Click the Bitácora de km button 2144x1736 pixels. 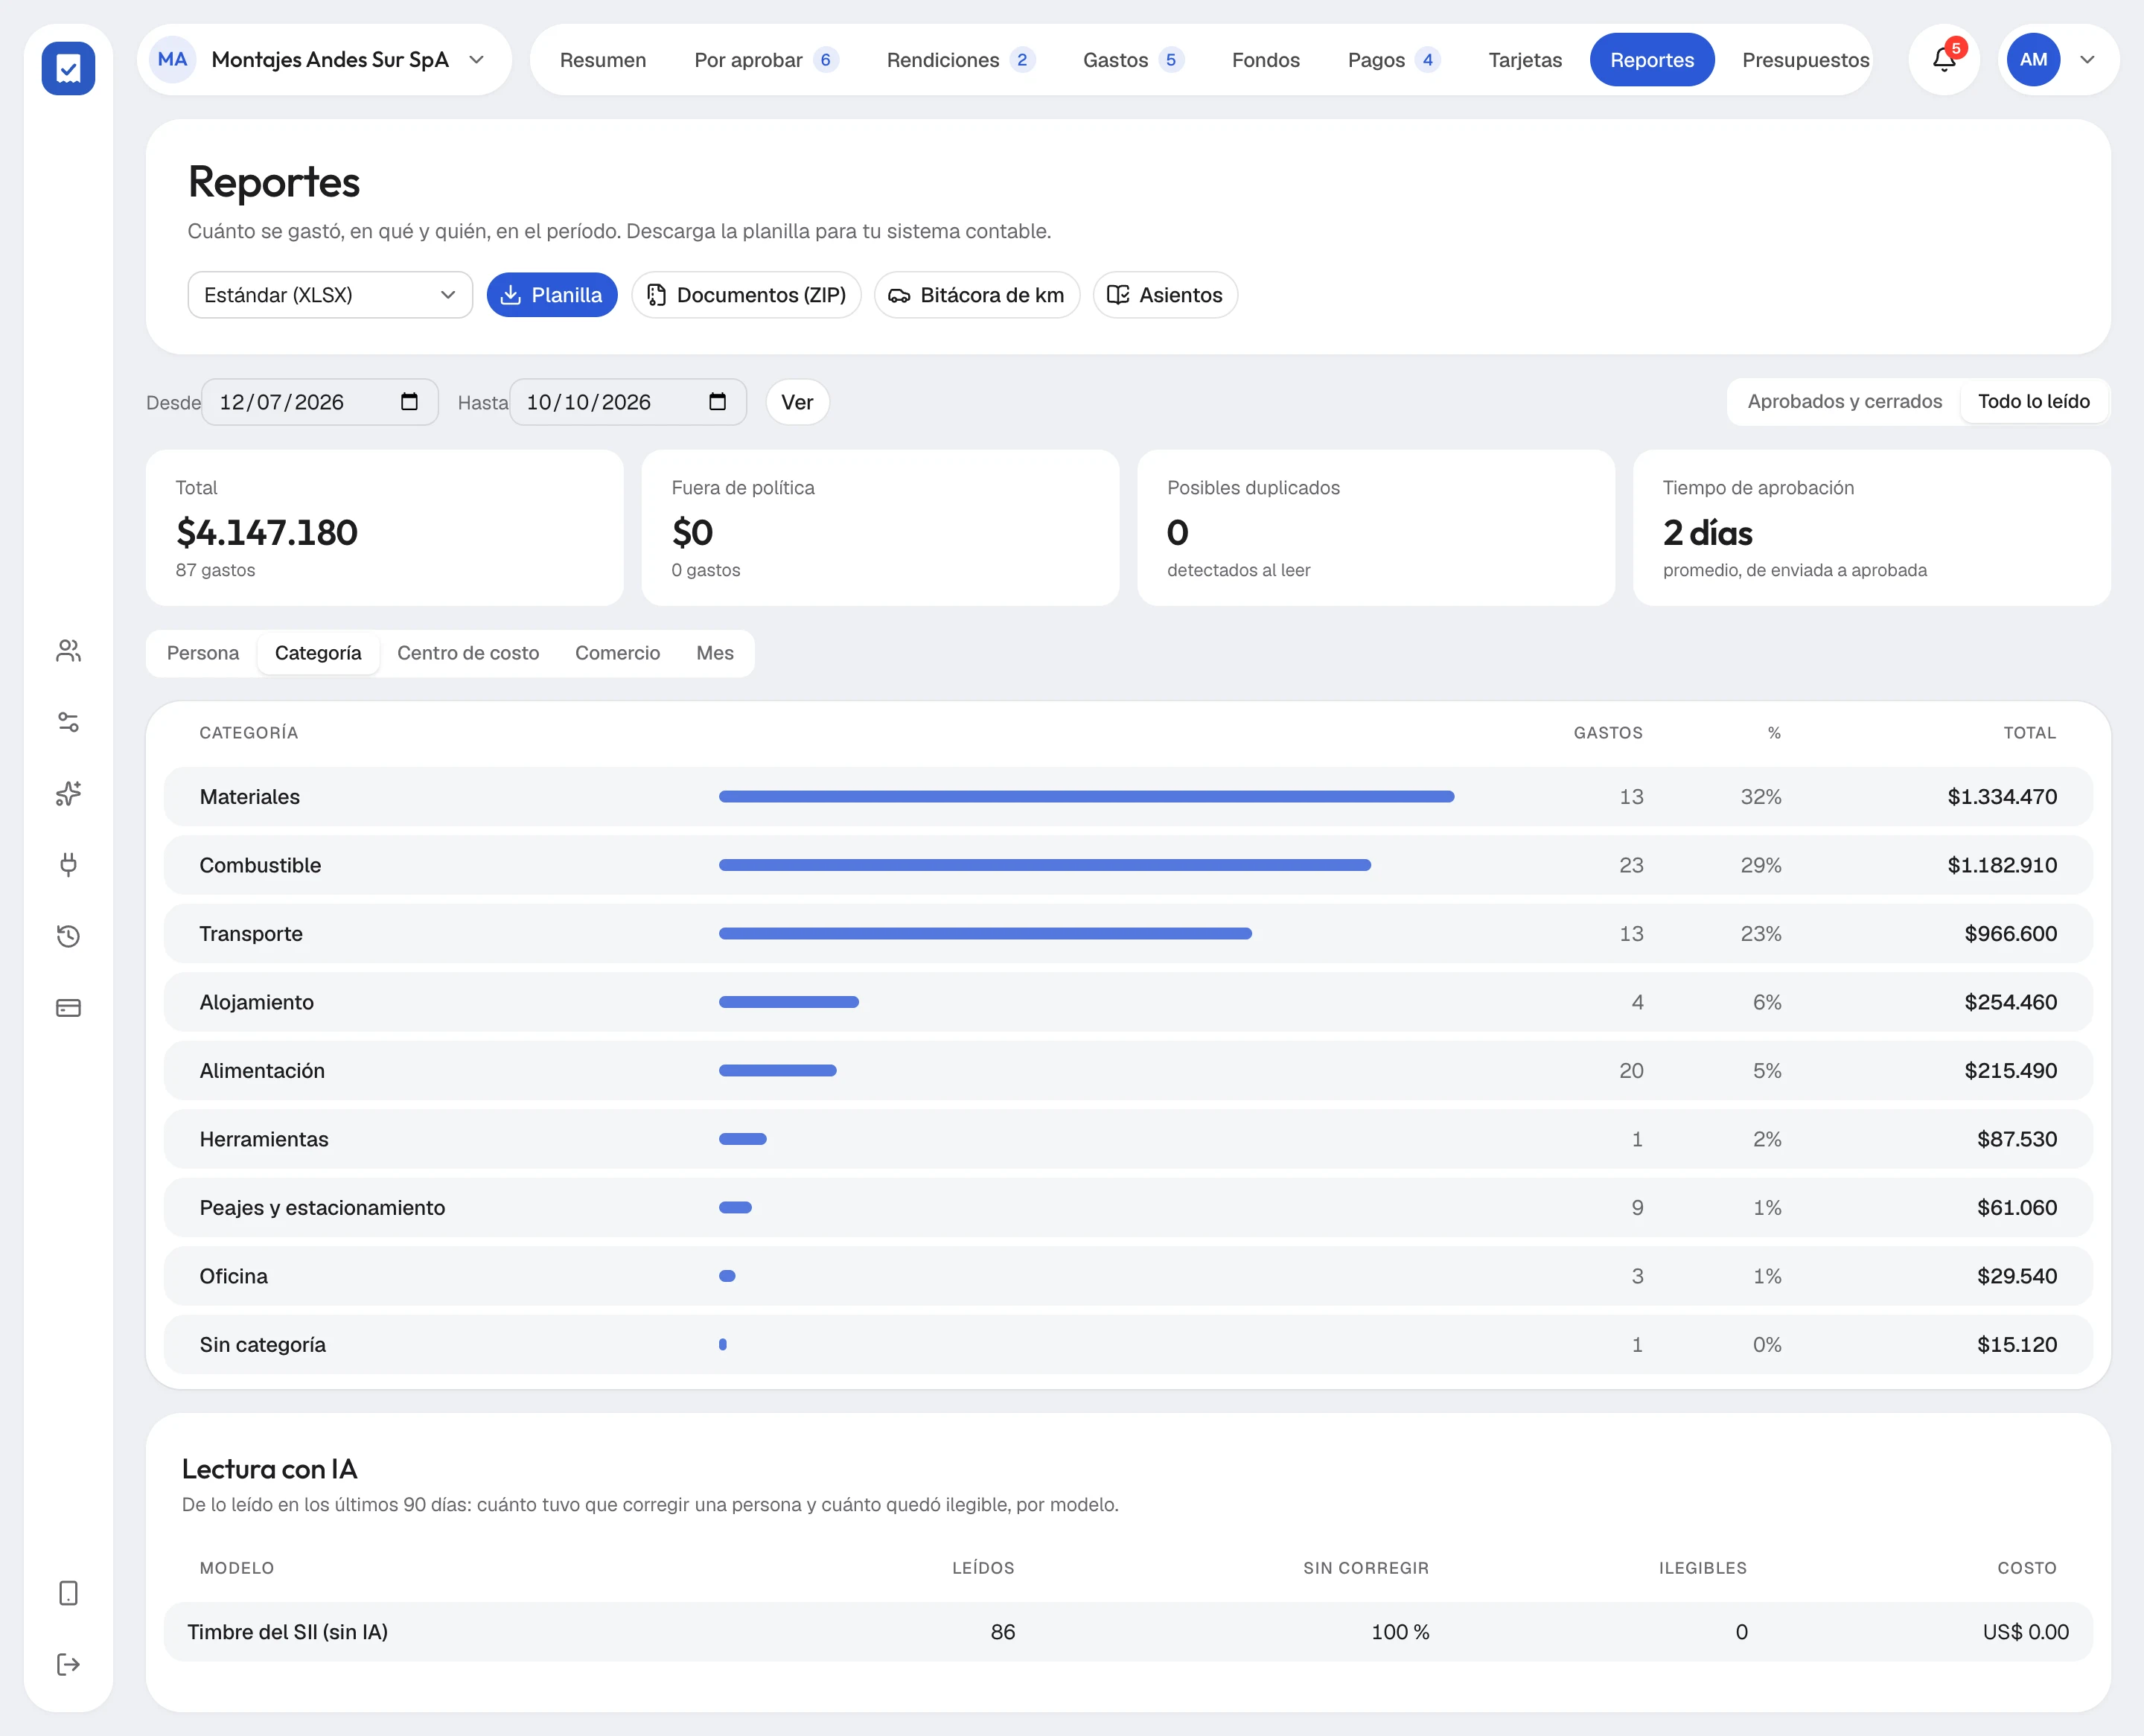click(x=976, y=295)
